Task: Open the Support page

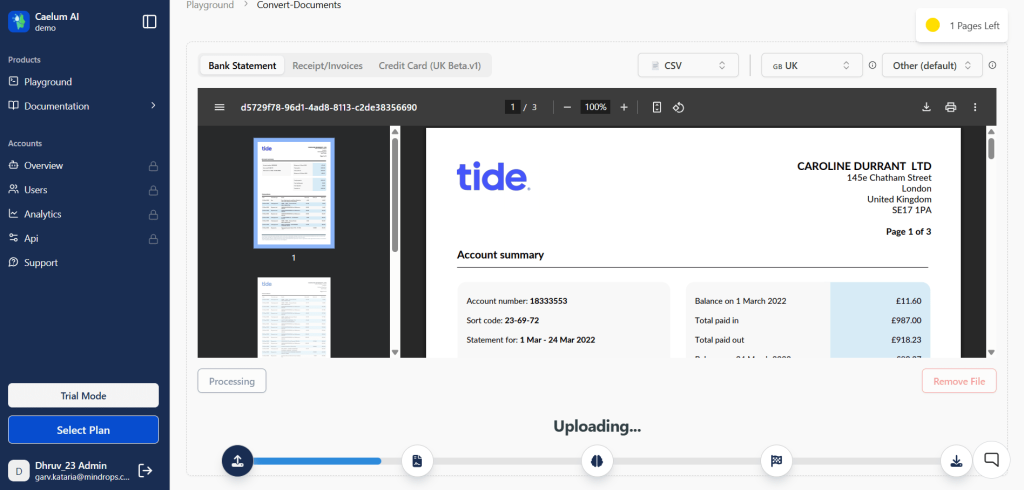Action: tap(40, 263)
